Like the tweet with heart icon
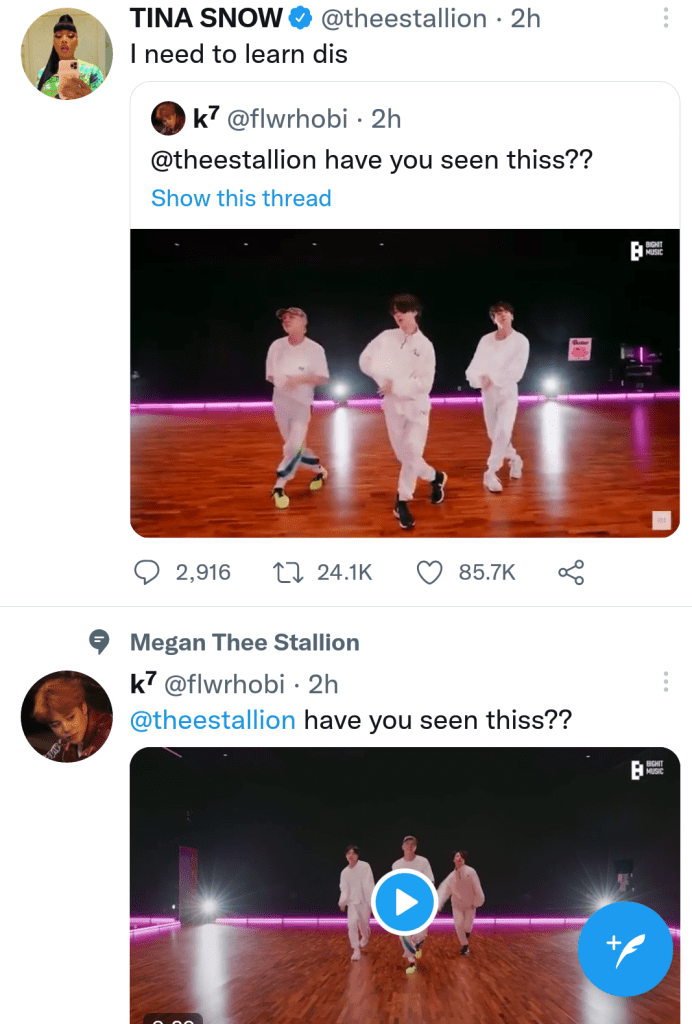The height and width of the screenshot is (1024, 692). click(429, 572)
